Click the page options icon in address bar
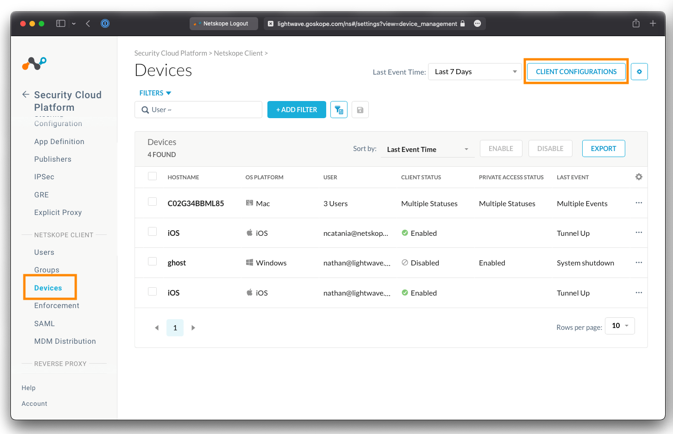Viewport: 673px width, 434px height. click(477, 24)
